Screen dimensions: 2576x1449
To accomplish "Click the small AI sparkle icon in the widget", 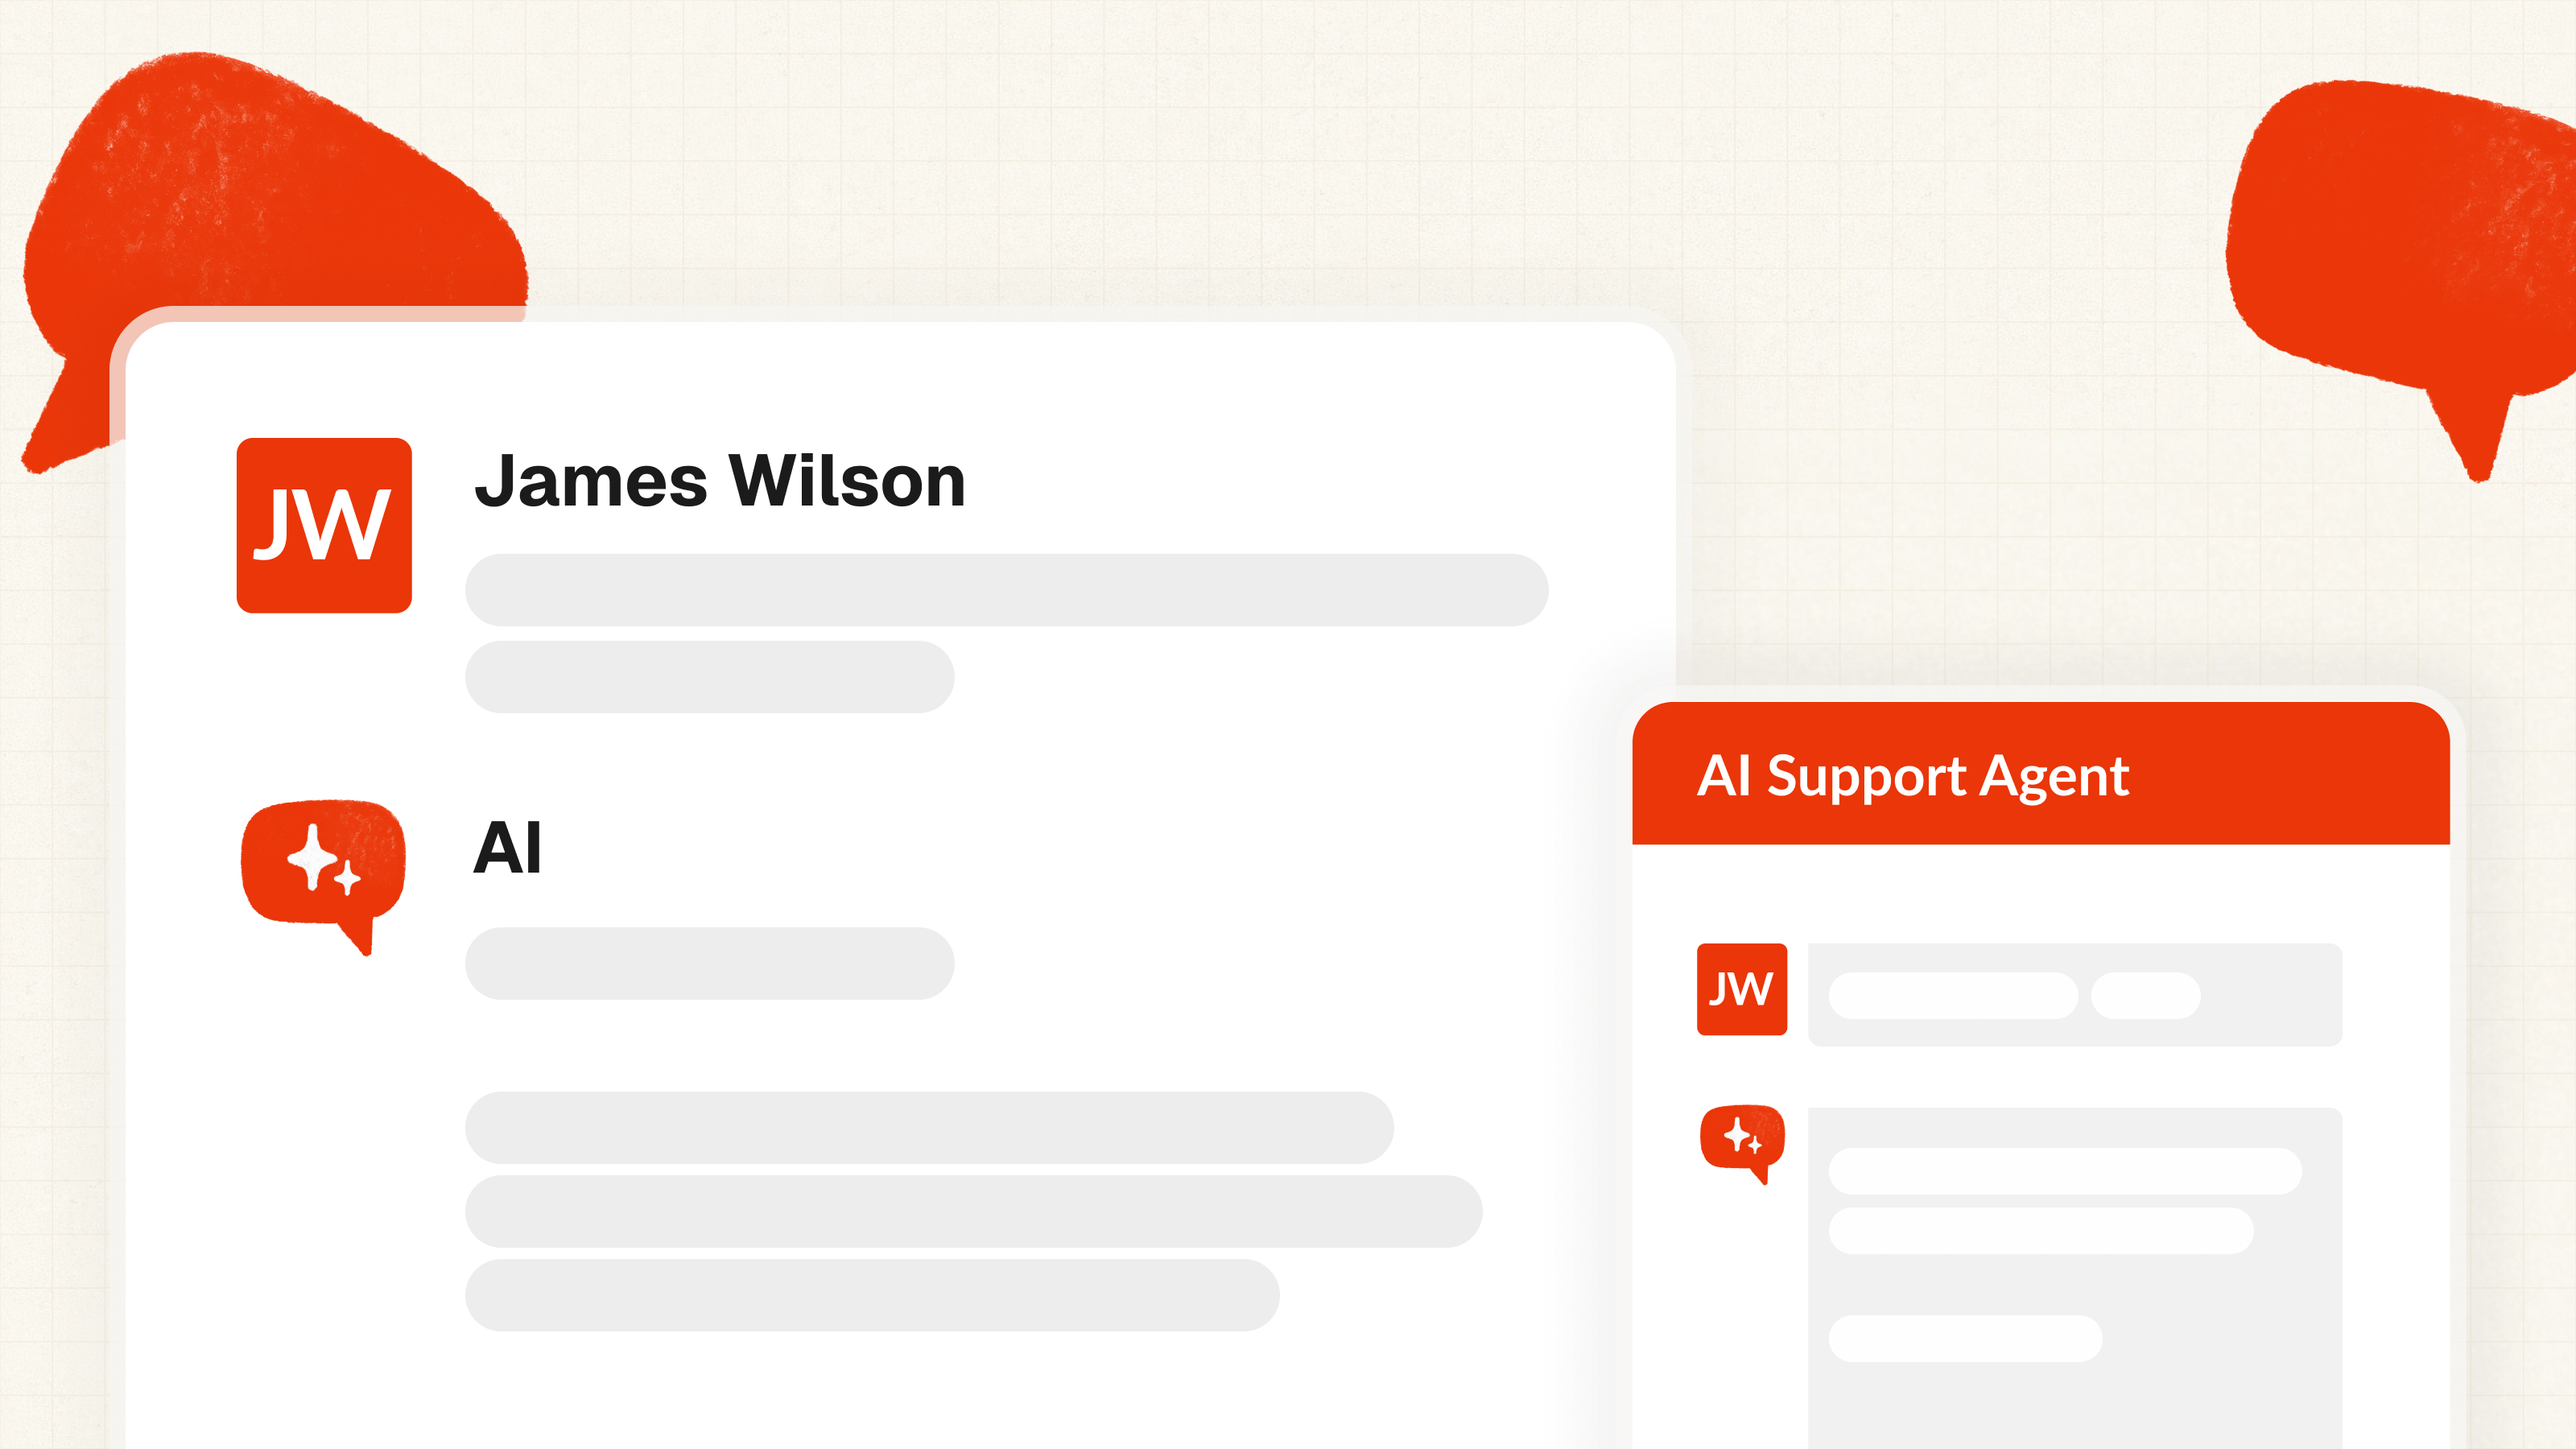I will pos(1741,1139).
